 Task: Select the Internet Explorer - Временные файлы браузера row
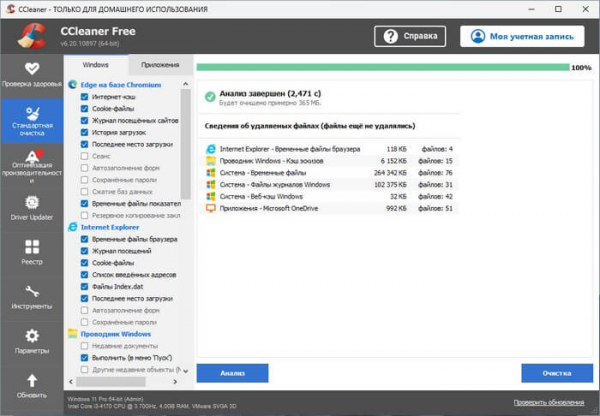329,149
